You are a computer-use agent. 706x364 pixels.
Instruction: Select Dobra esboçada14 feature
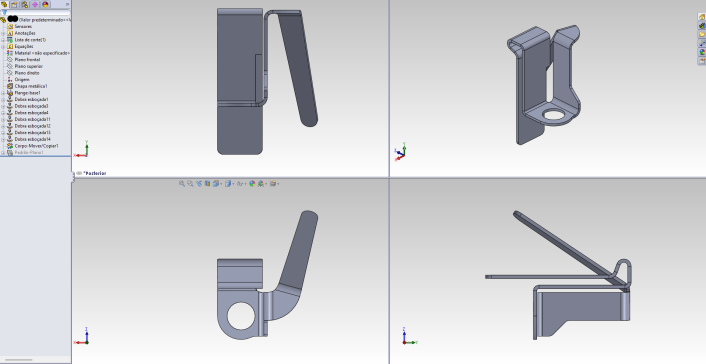[32, 139]
